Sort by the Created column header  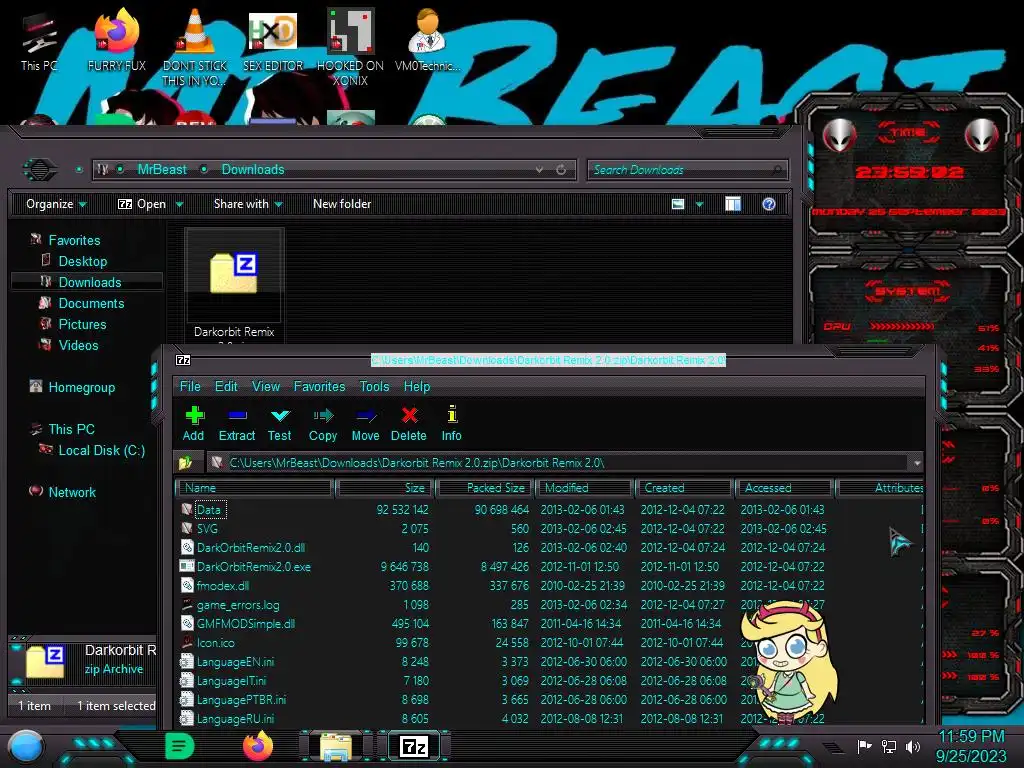(684, 488)
